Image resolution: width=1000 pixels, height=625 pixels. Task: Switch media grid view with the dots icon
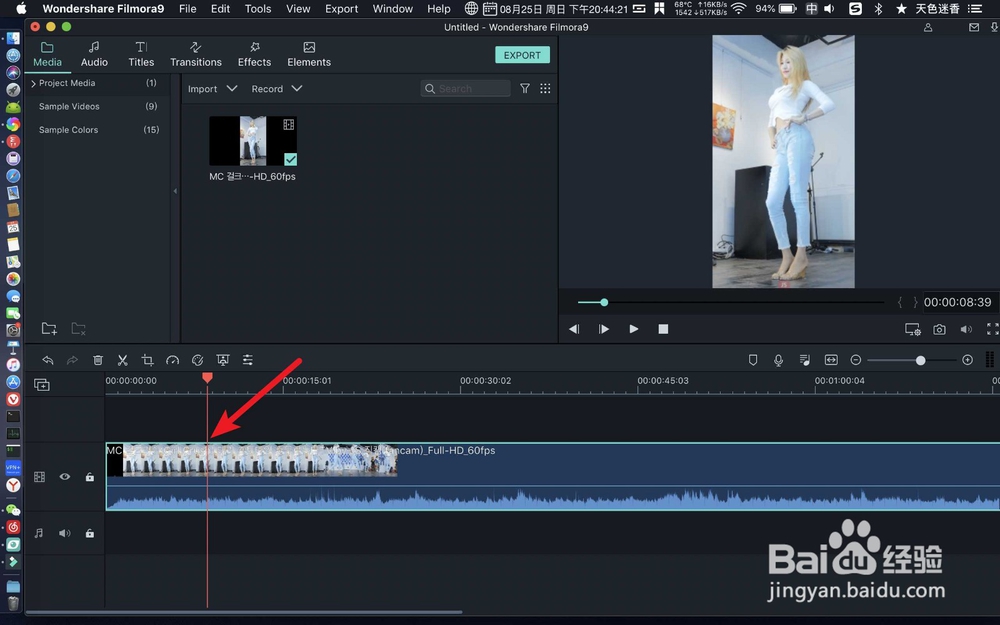coord(545,89)
